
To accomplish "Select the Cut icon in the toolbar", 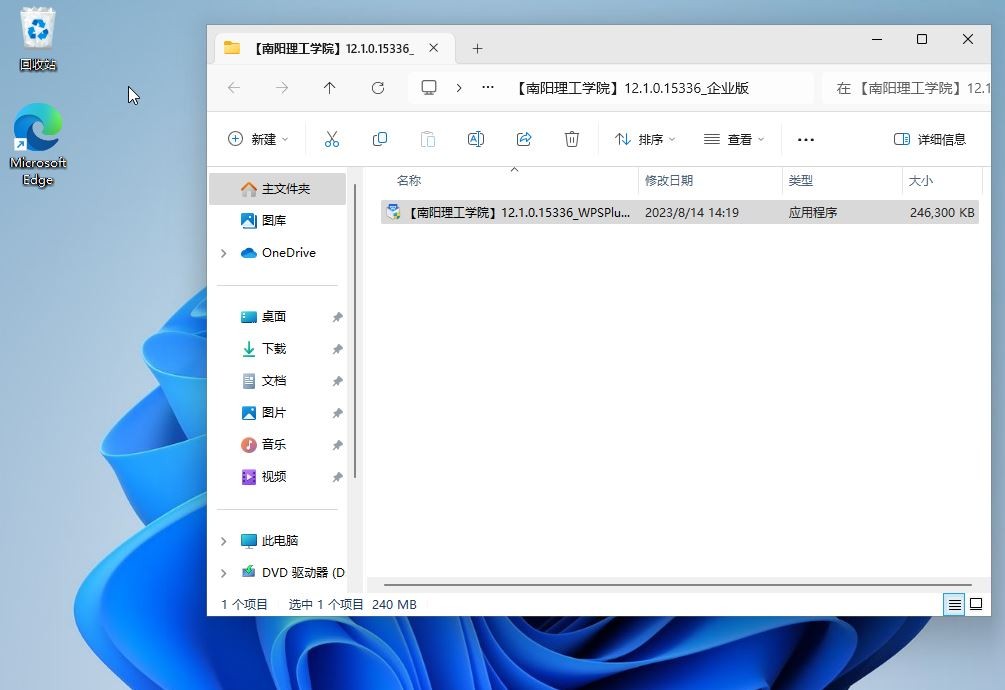I will coord(332,139).
